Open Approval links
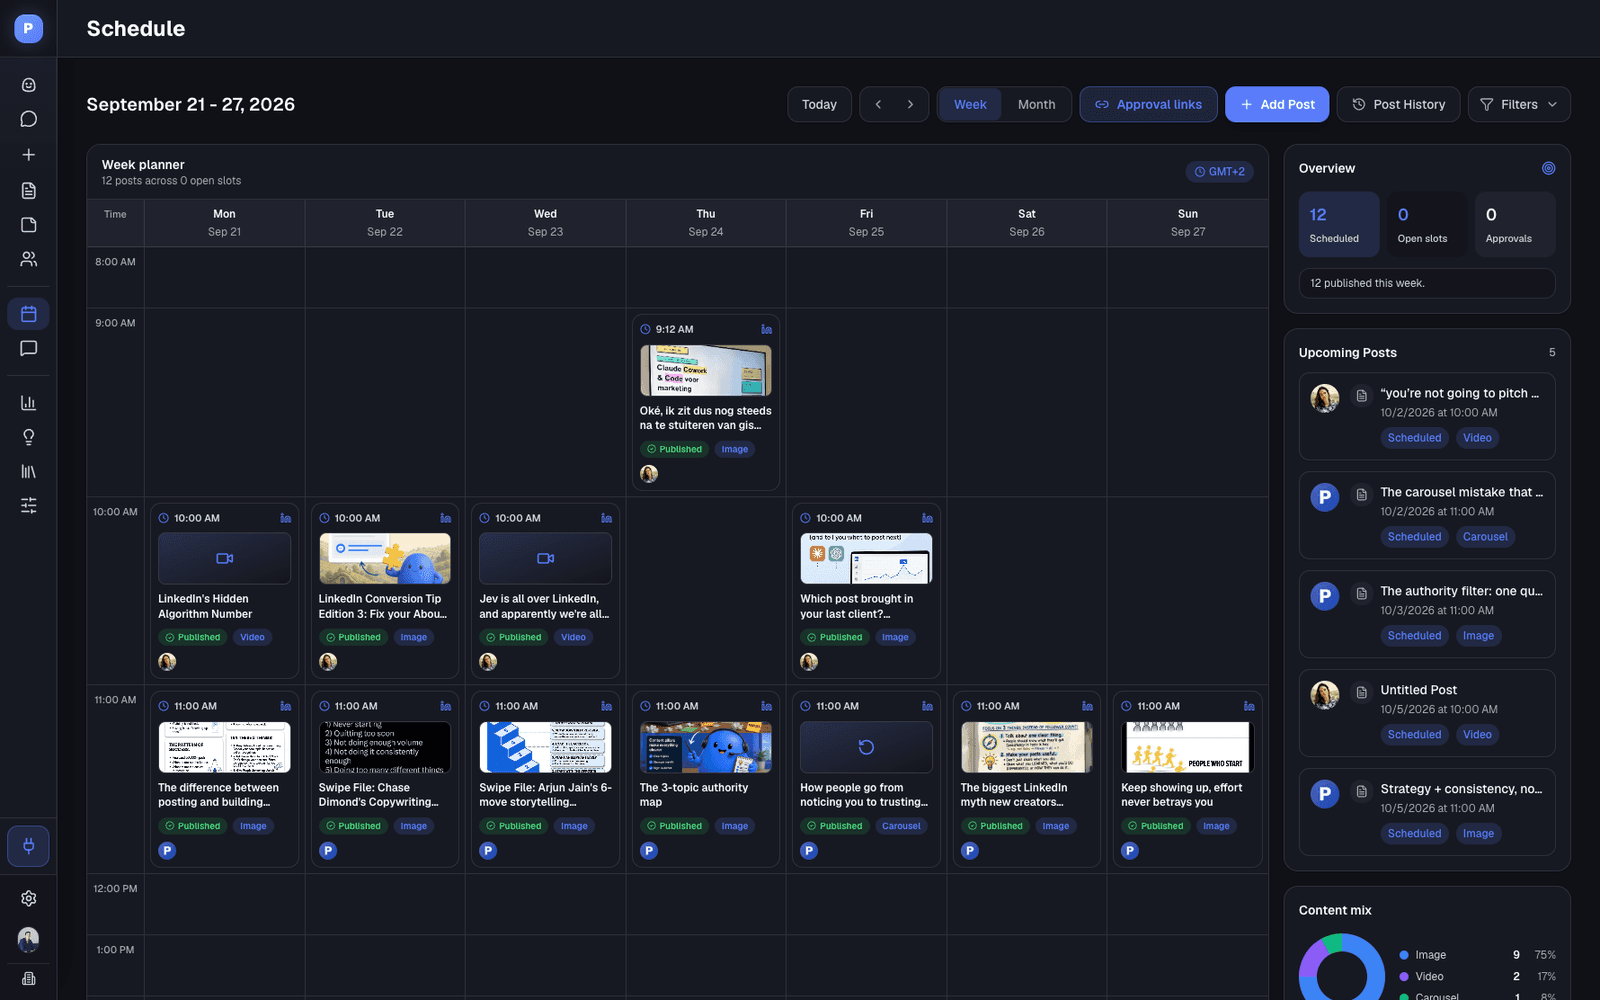Viewport: 1600px width, 1000px height. tap(1148, 104)
